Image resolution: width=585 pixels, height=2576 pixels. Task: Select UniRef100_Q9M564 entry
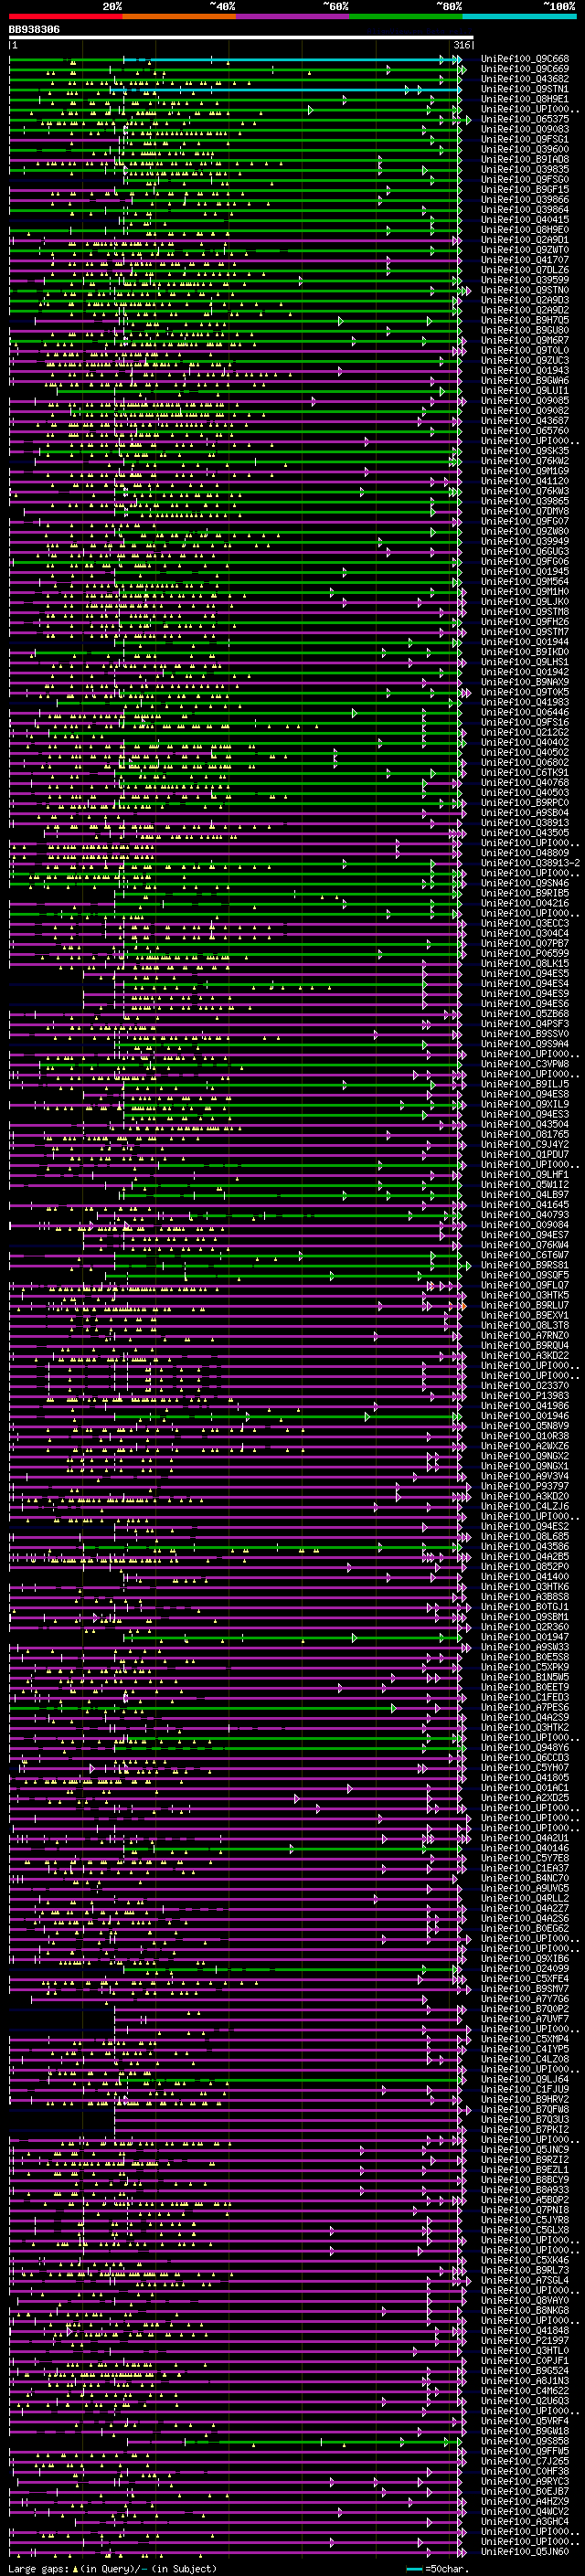525,581
